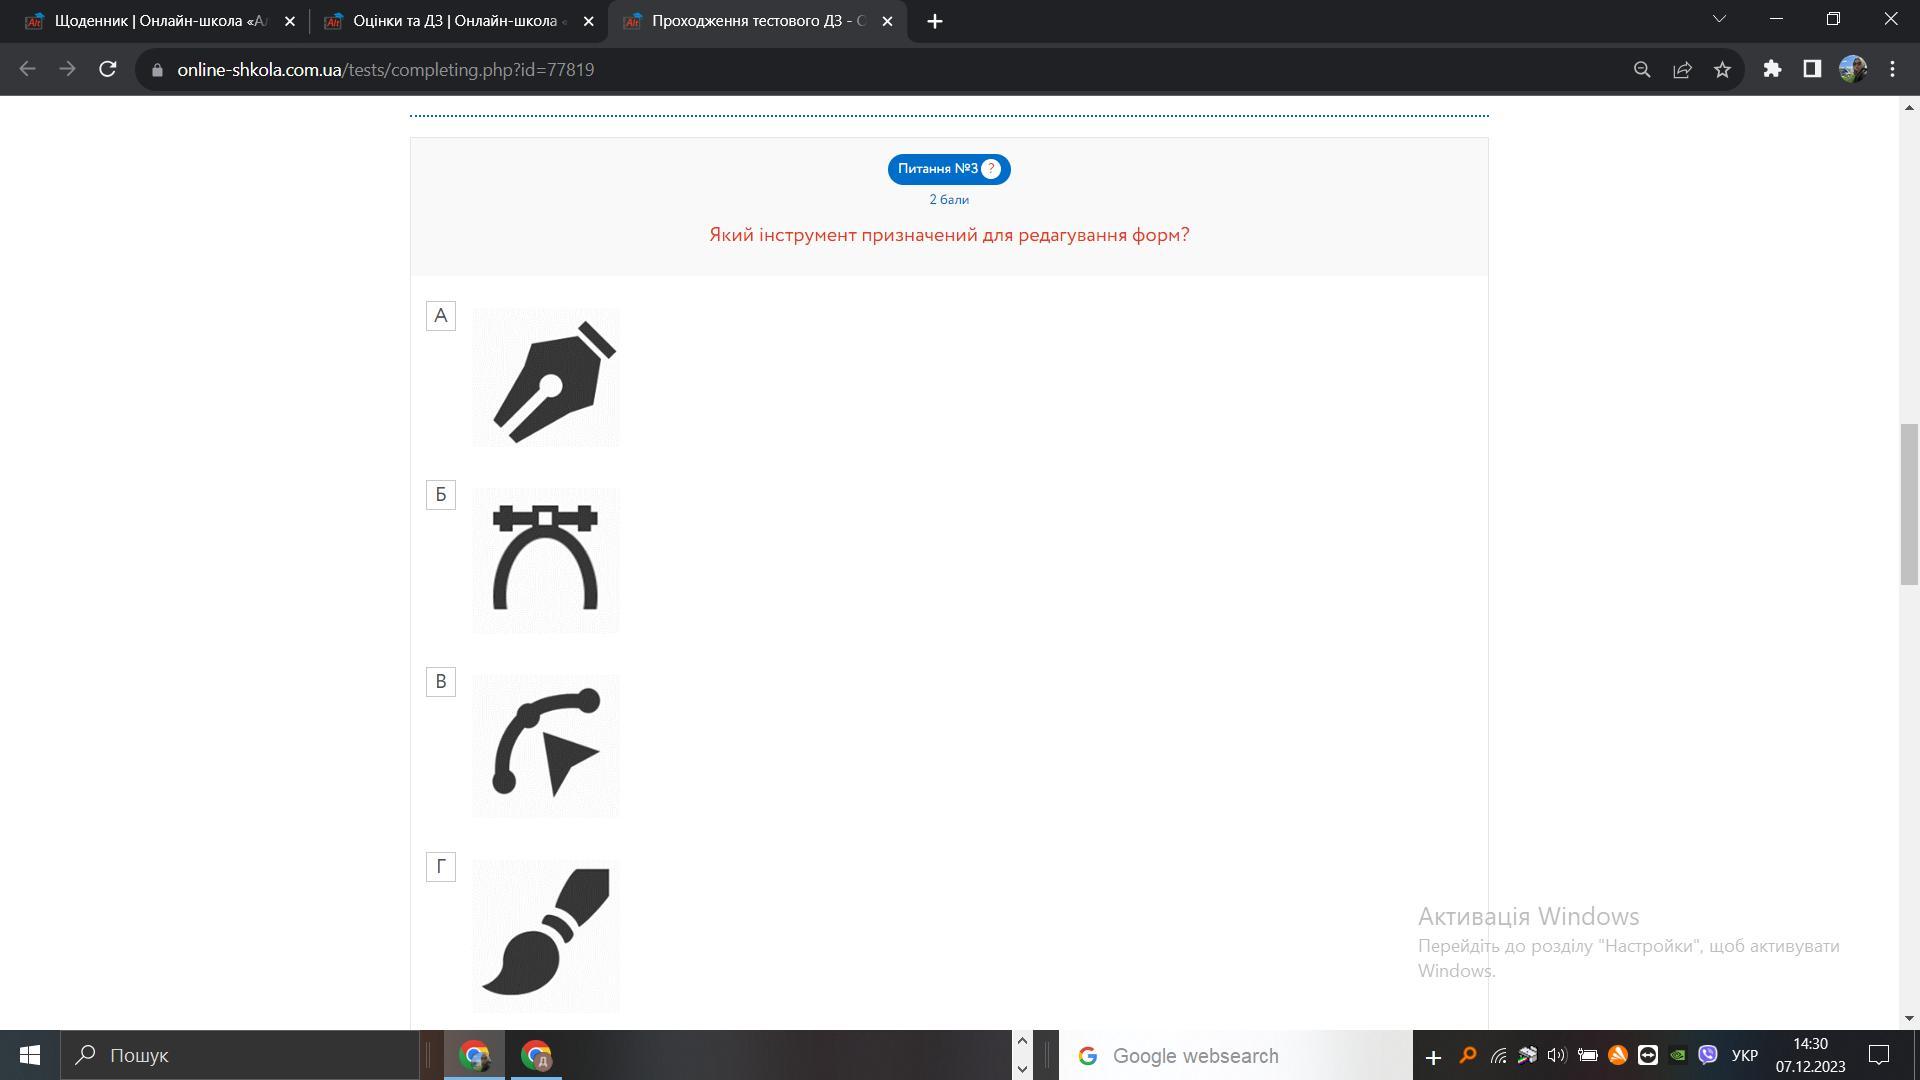Bookmark this page with star
Image resolution: width=1920 pixels, height=1080 pixels.
pos(1722,69)
